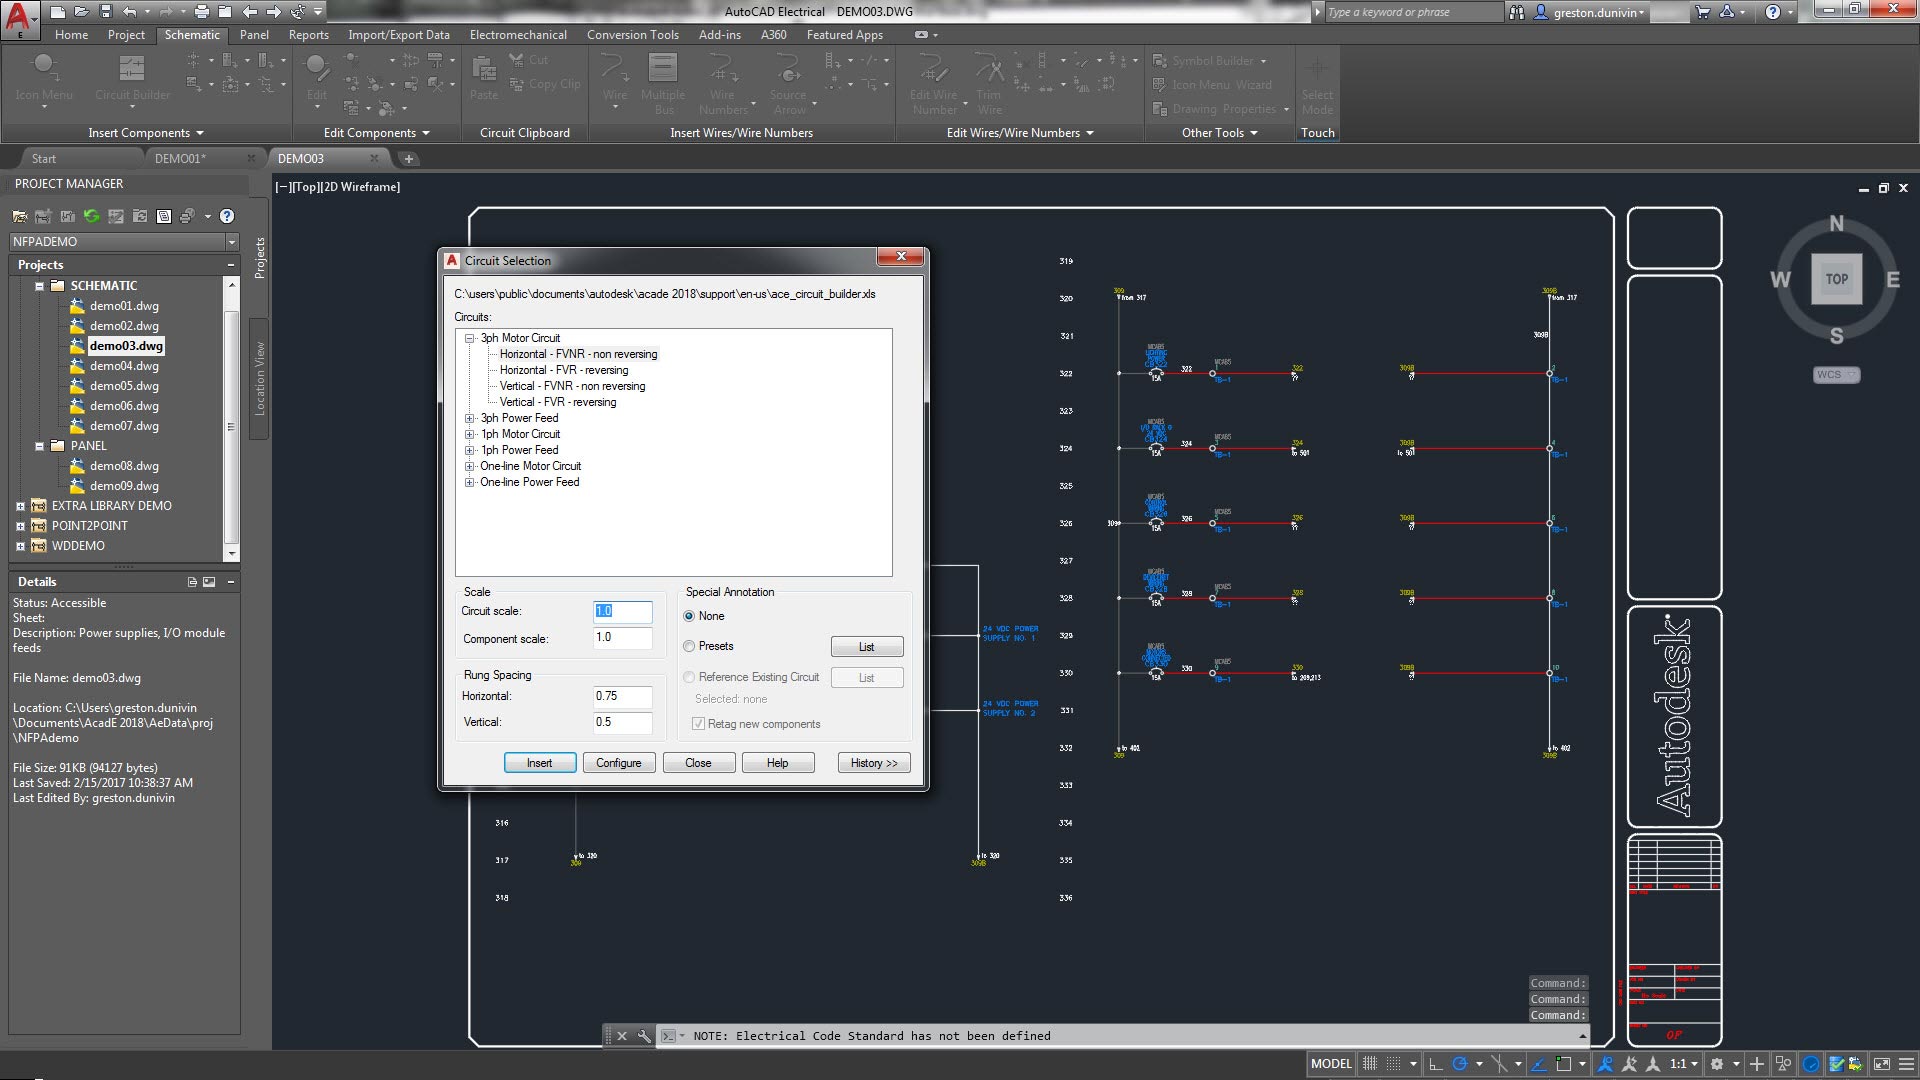Open the Project Manager help icon
Viewport: 1920px width, 1080px height.
click(x=227, y=216)
